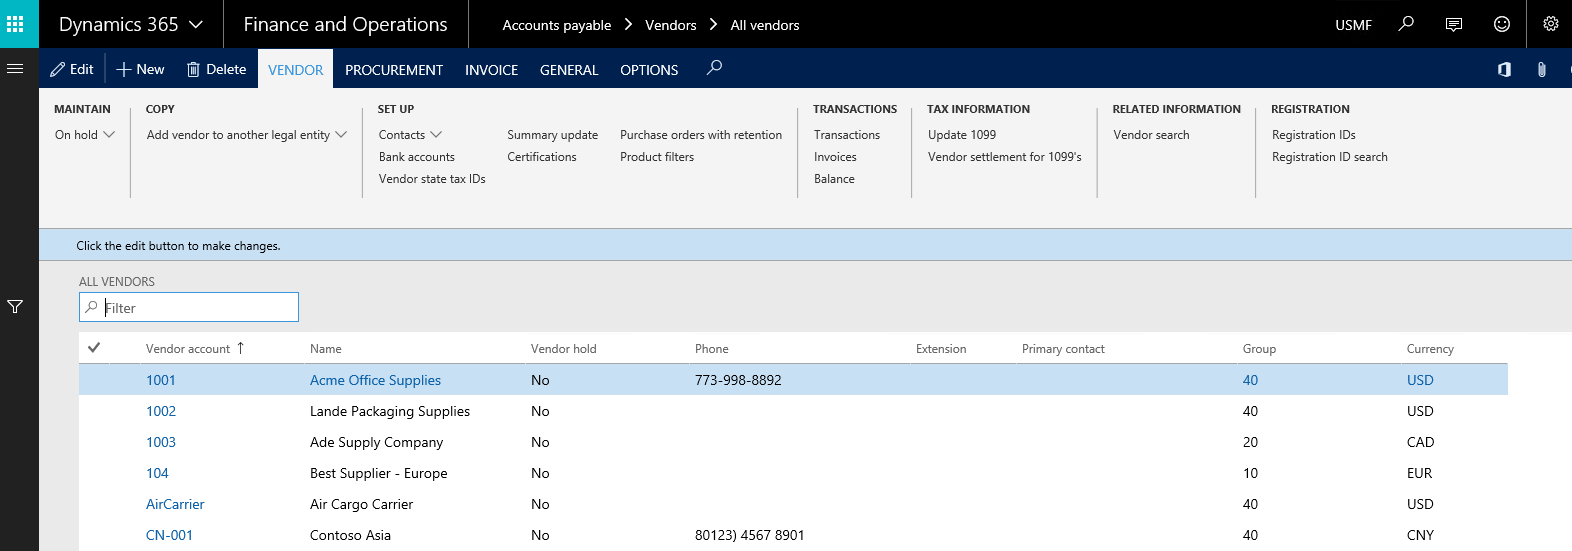1572x551 pixels.
Task: Toggle the hamburger navigation pane
Action: [15, 69]
